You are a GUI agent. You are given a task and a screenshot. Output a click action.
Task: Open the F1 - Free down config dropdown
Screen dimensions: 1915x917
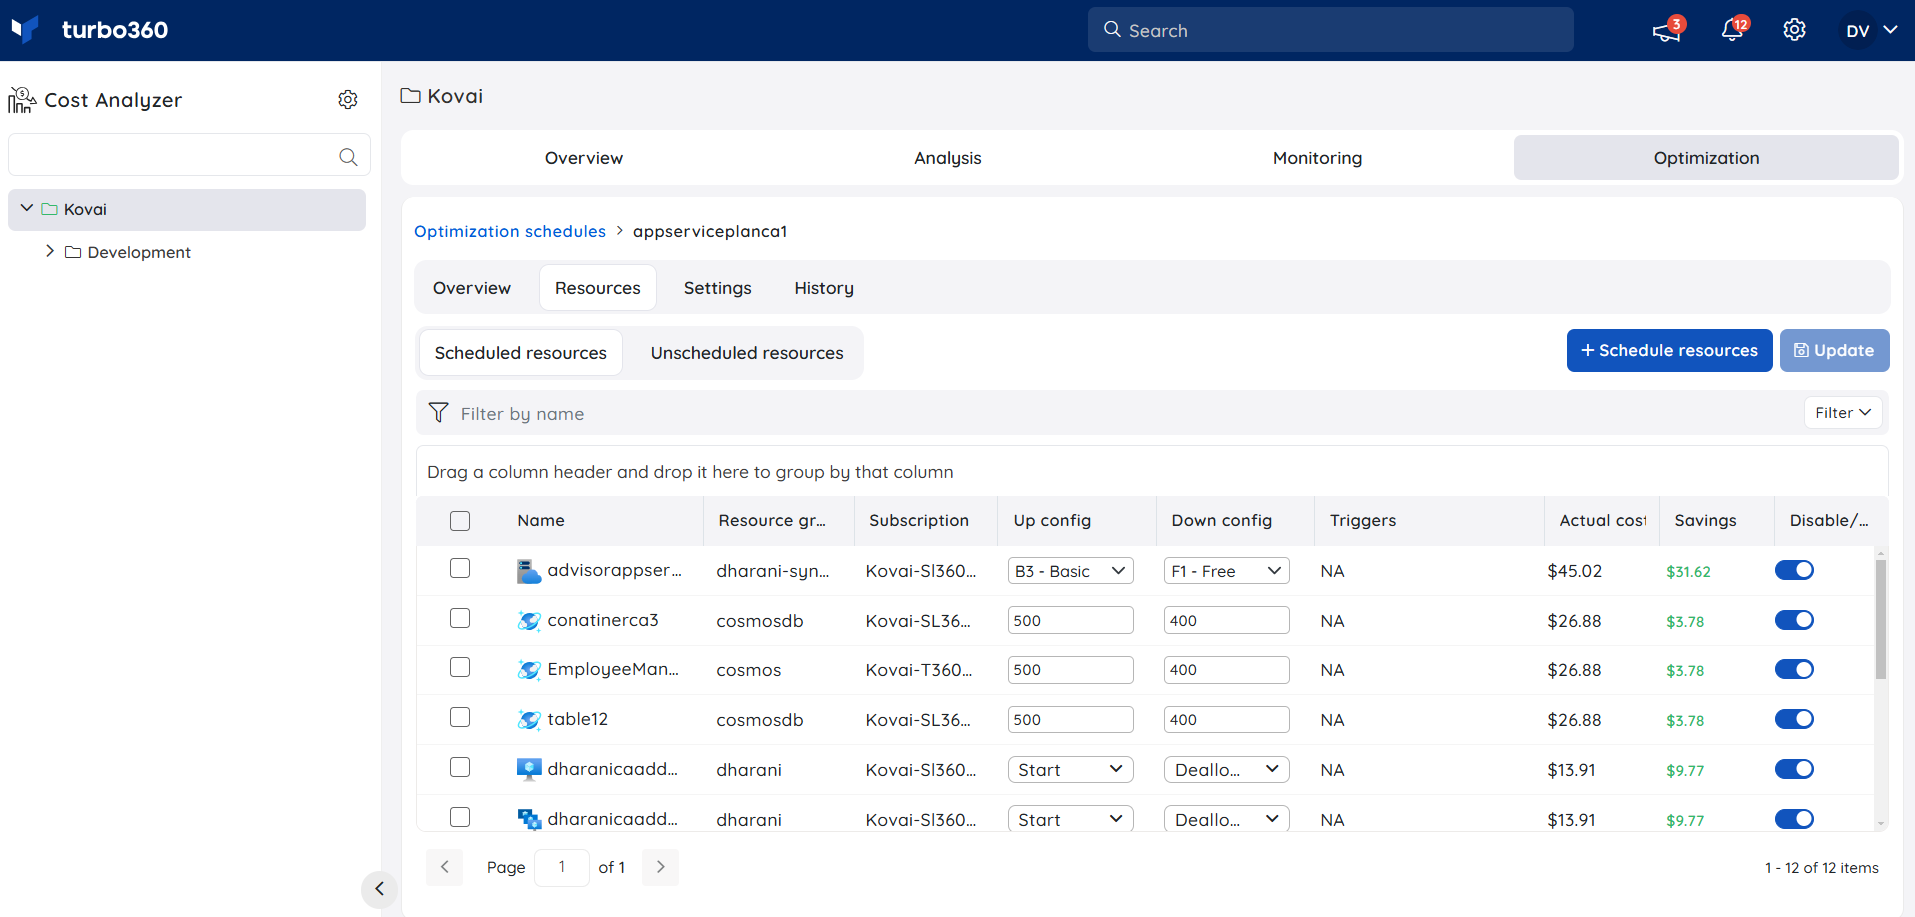[1226, 571]
